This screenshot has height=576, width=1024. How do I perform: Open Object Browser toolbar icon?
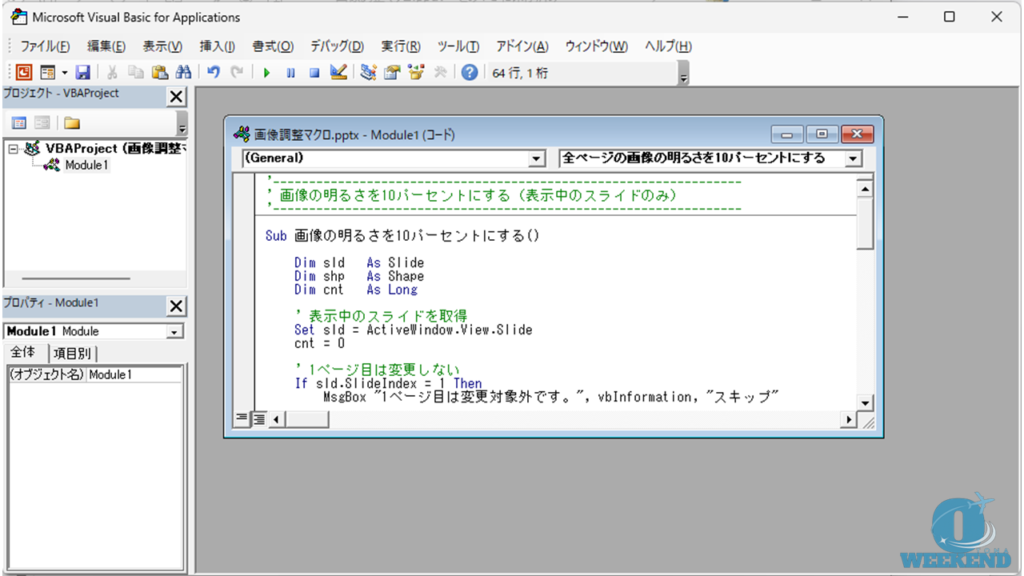click(x=416, y=72)
